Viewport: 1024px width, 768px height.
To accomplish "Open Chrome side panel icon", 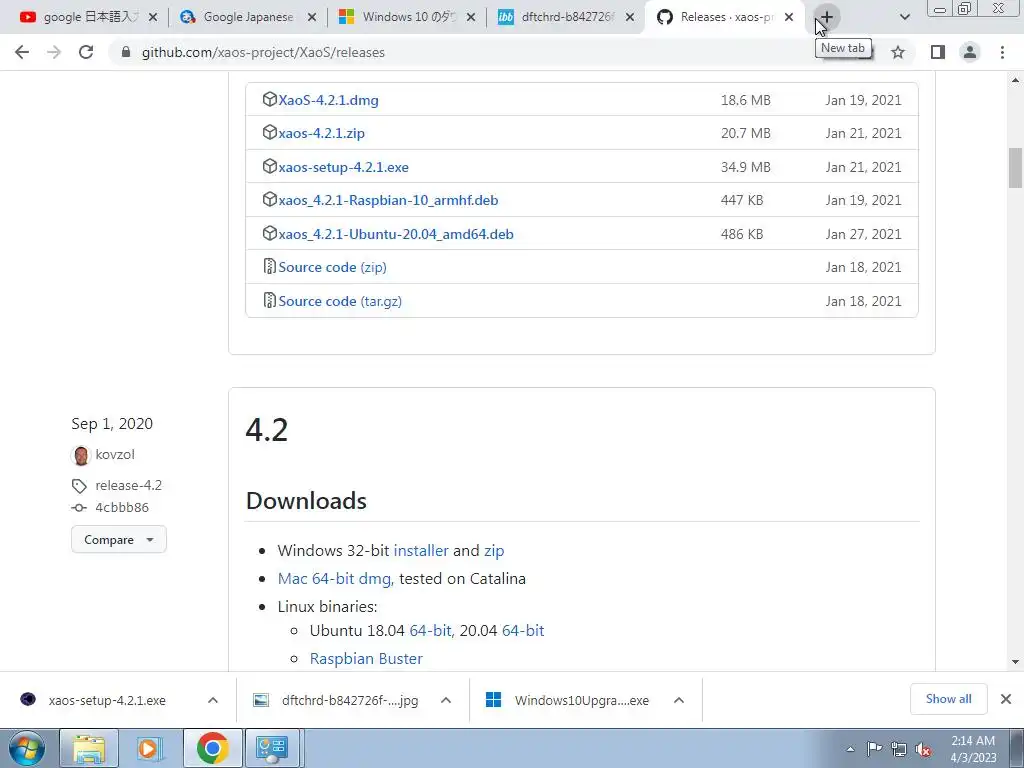I will tap(938, 52).
